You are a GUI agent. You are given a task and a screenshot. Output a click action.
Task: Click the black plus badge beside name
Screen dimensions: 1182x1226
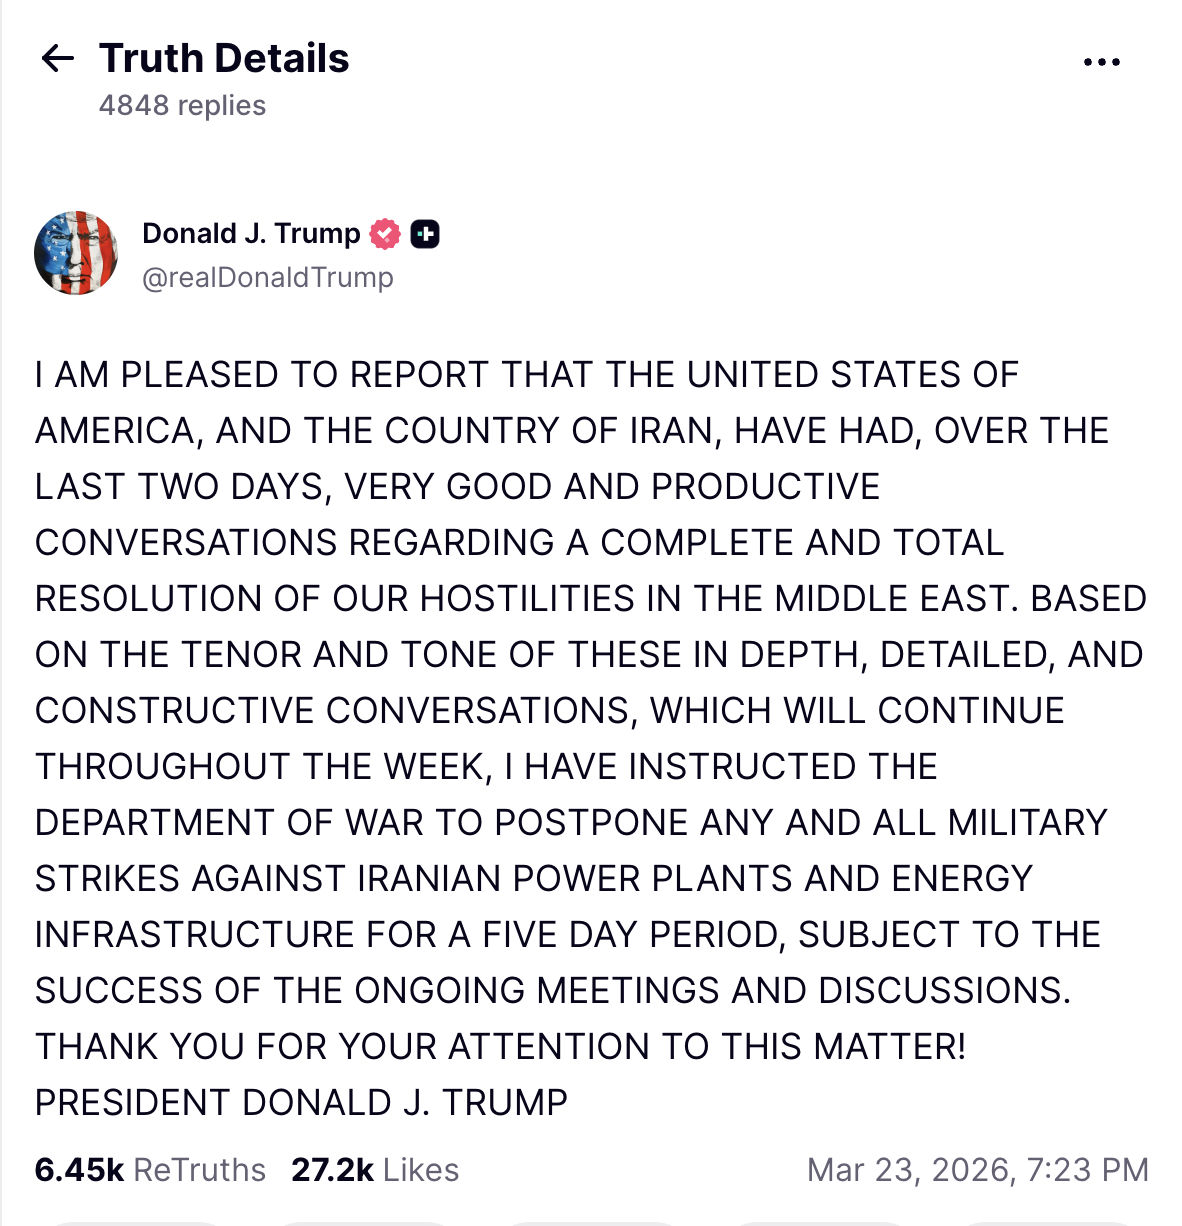point(425,234)
